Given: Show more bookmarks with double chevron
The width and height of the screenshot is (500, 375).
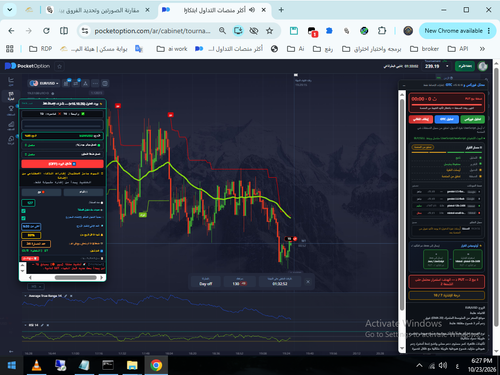Looking at the screenshot, I should click(x=482, y=49).
